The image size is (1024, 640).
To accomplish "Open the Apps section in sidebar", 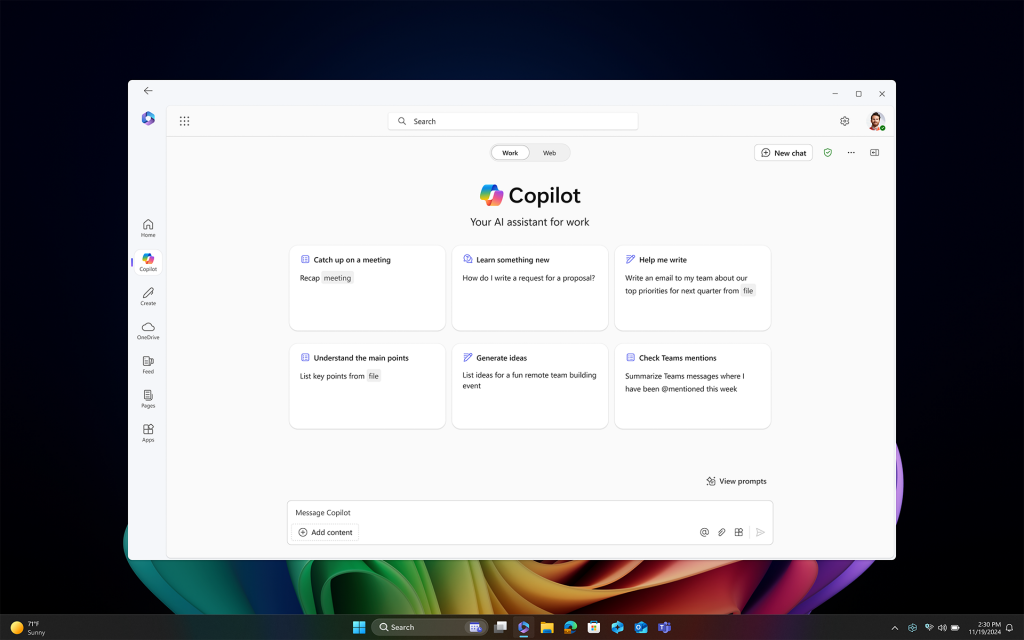I will tap(147, 432).
